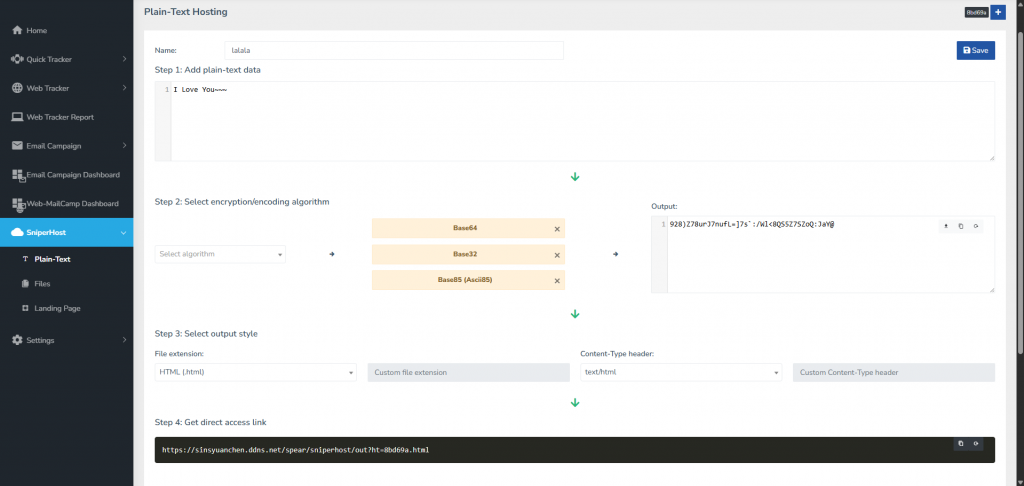
Task: Open the Landing Page submenu item
Action: click(x=57, y=308)
